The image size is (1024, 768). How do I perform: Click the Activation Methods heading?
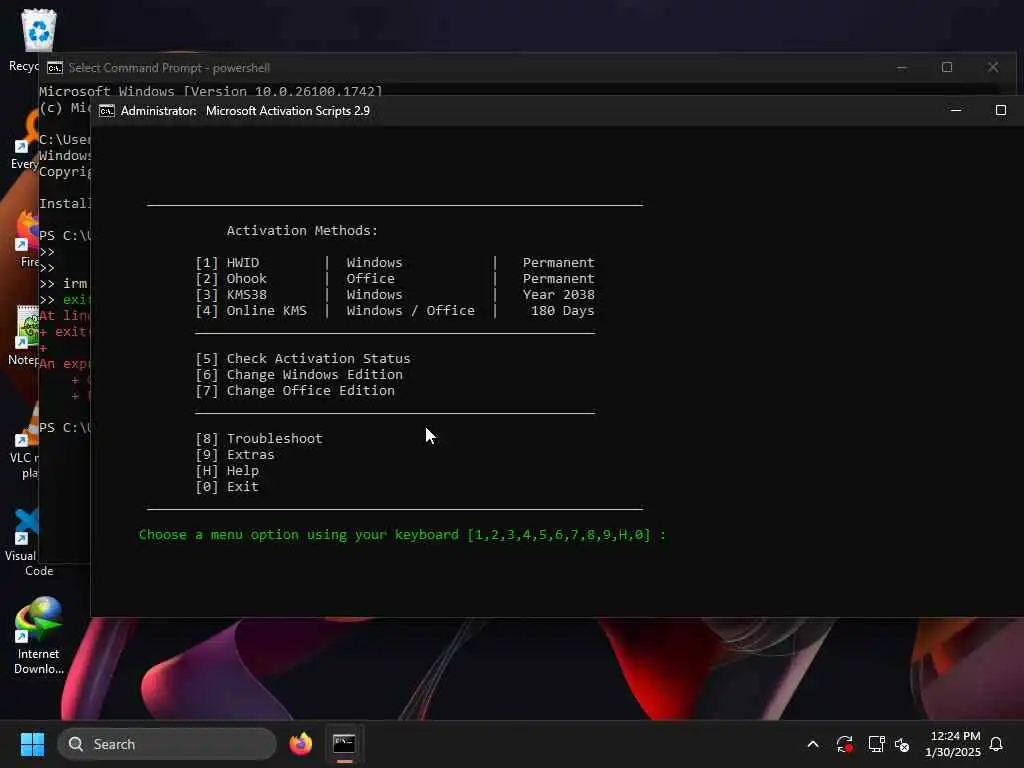pyautogui.click(x=302, y=231)
